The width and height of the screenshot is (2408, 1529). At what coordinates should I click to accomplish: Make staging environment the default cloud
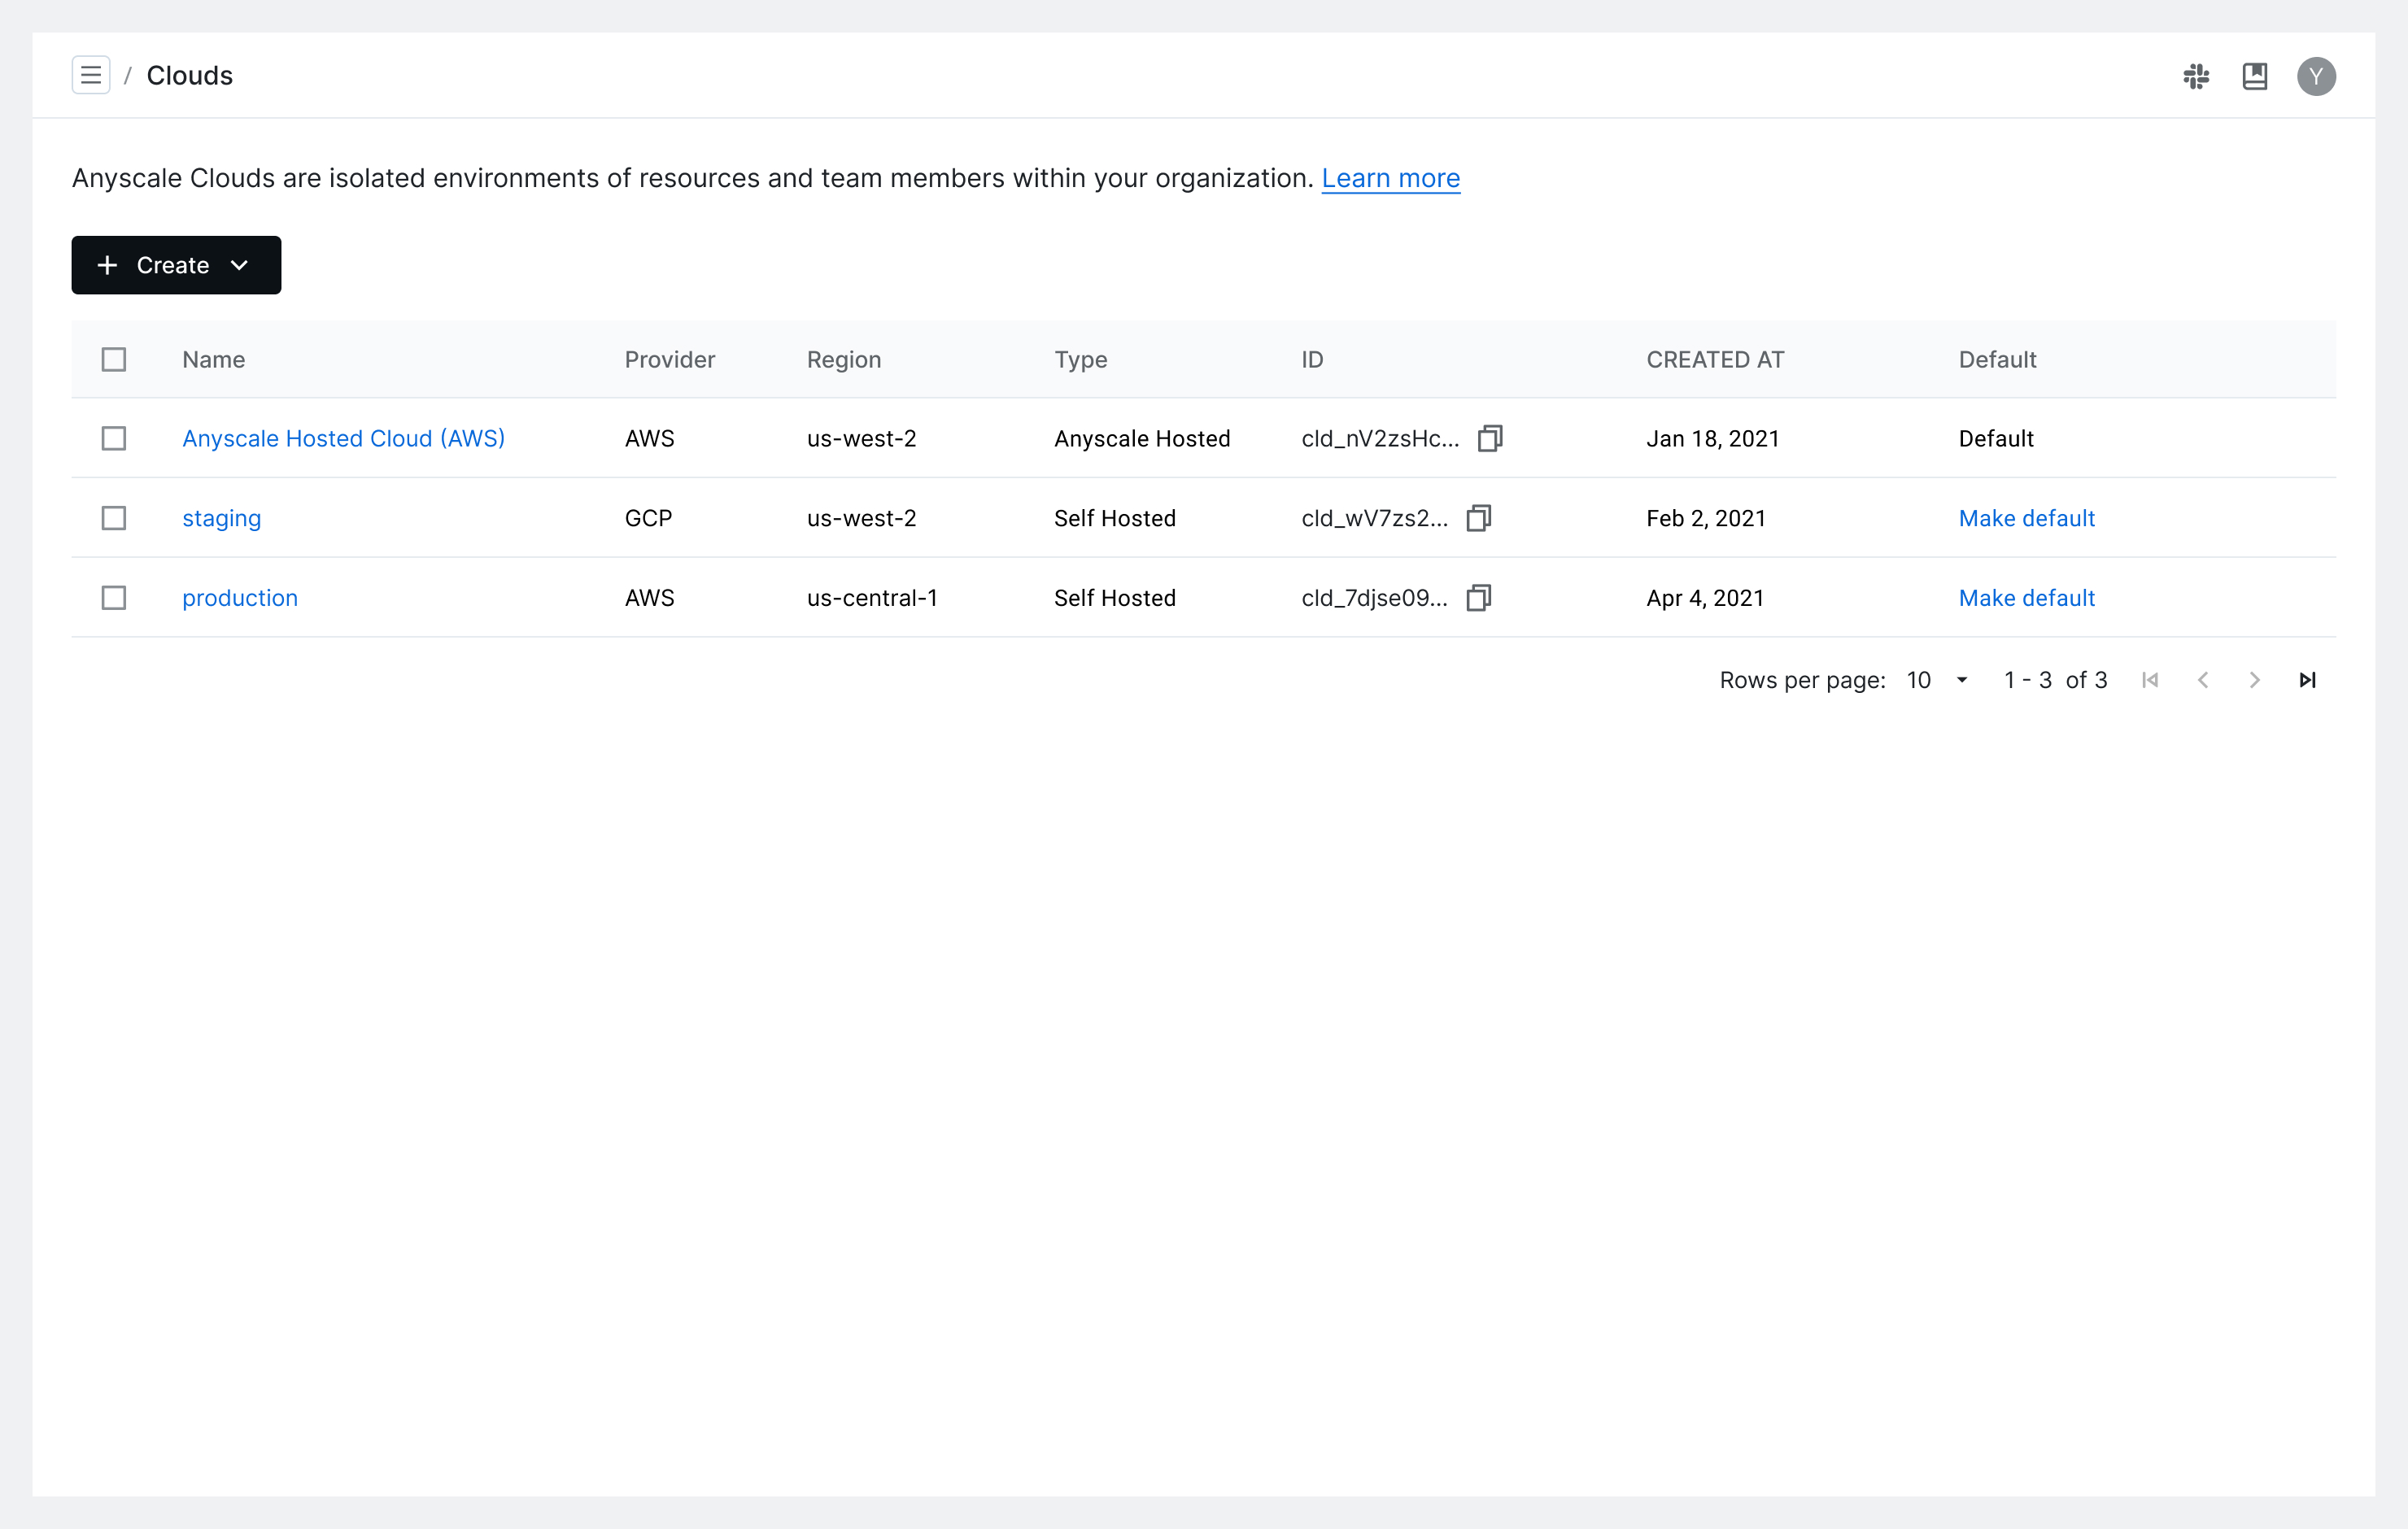(x=2027, y=516)
